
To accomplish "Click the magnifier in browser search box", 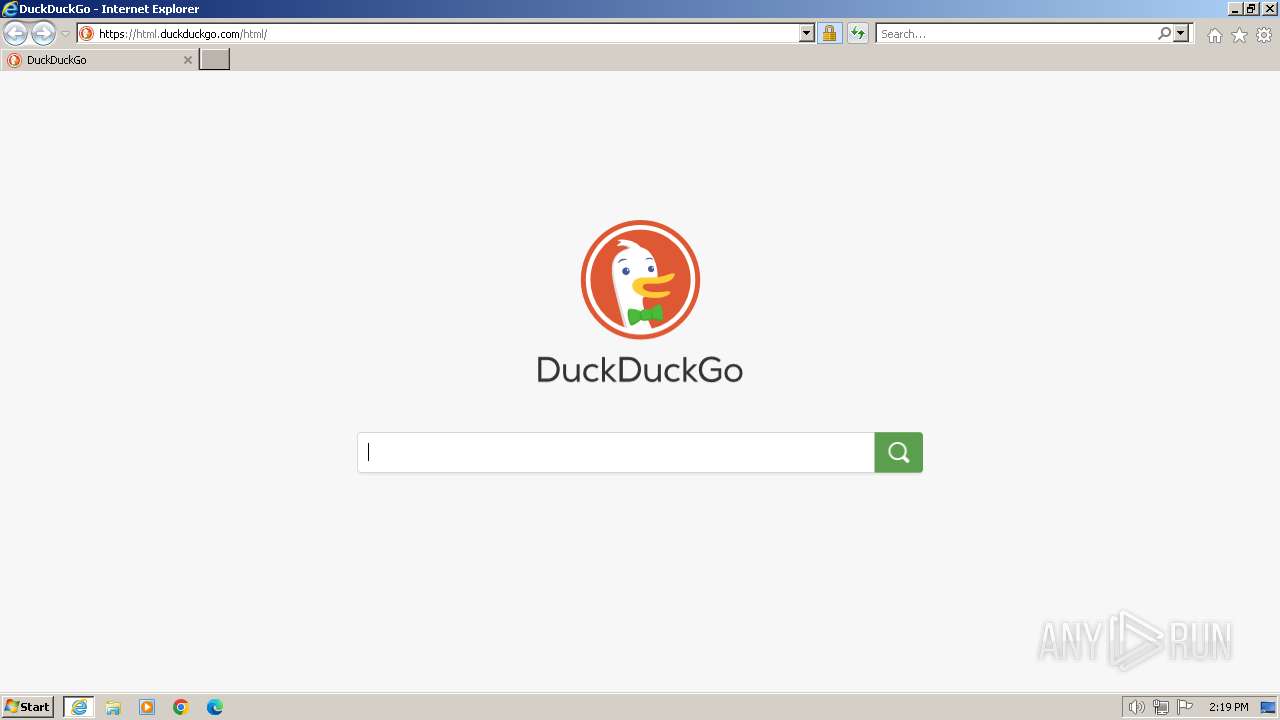I will coord(1164,34).
